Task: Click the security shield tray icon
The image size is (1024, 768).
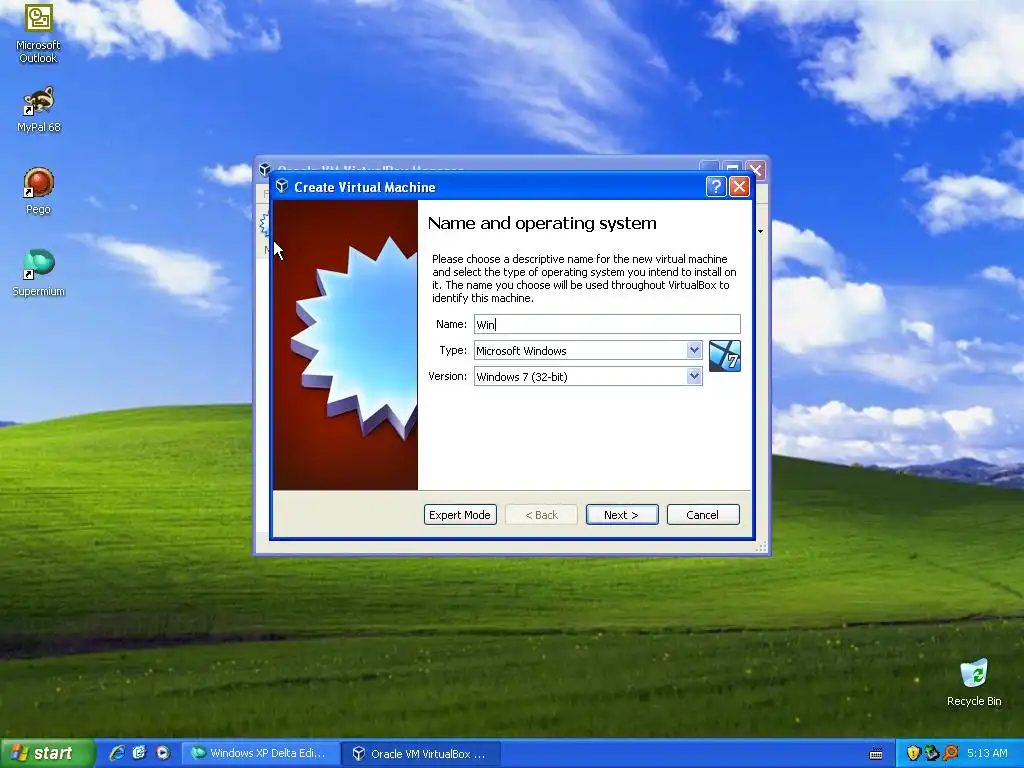Action: pos(913,753)
